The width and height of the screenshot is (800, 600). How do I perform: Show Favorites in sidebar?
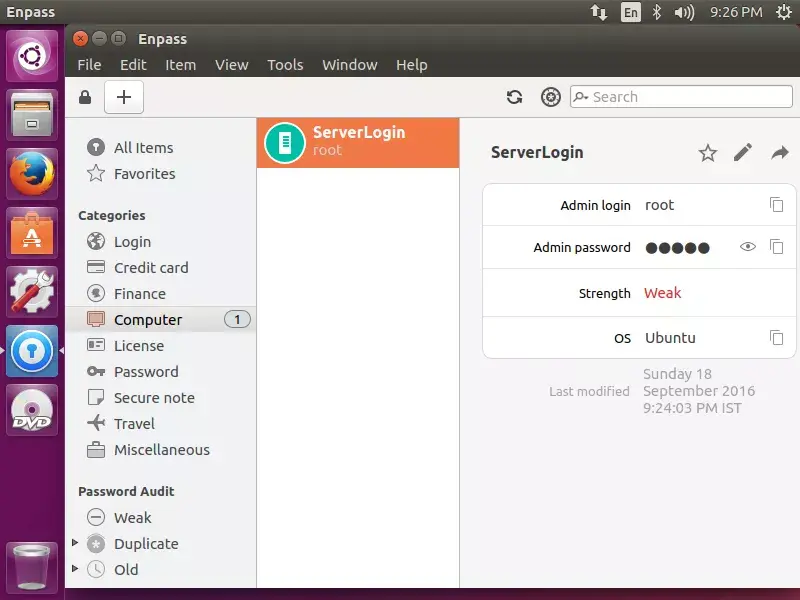(161, 173)
